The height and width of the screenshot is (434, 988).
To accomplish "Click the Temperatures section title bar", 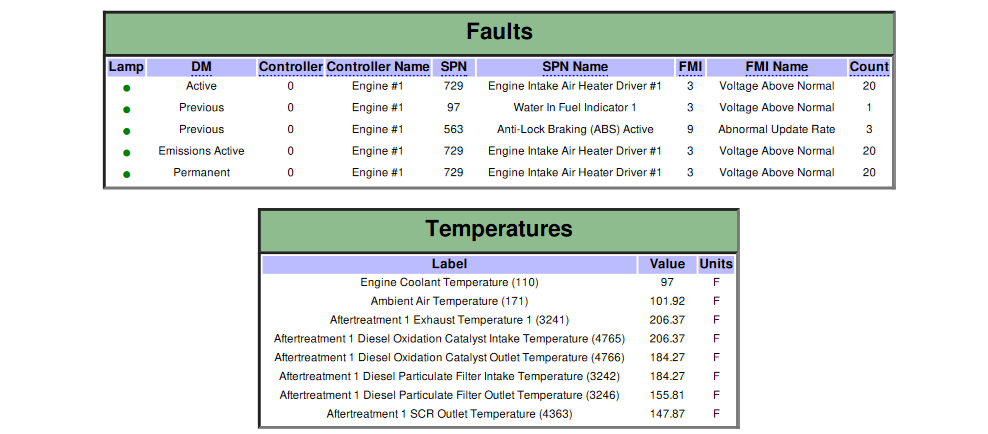I will (499, 229).
